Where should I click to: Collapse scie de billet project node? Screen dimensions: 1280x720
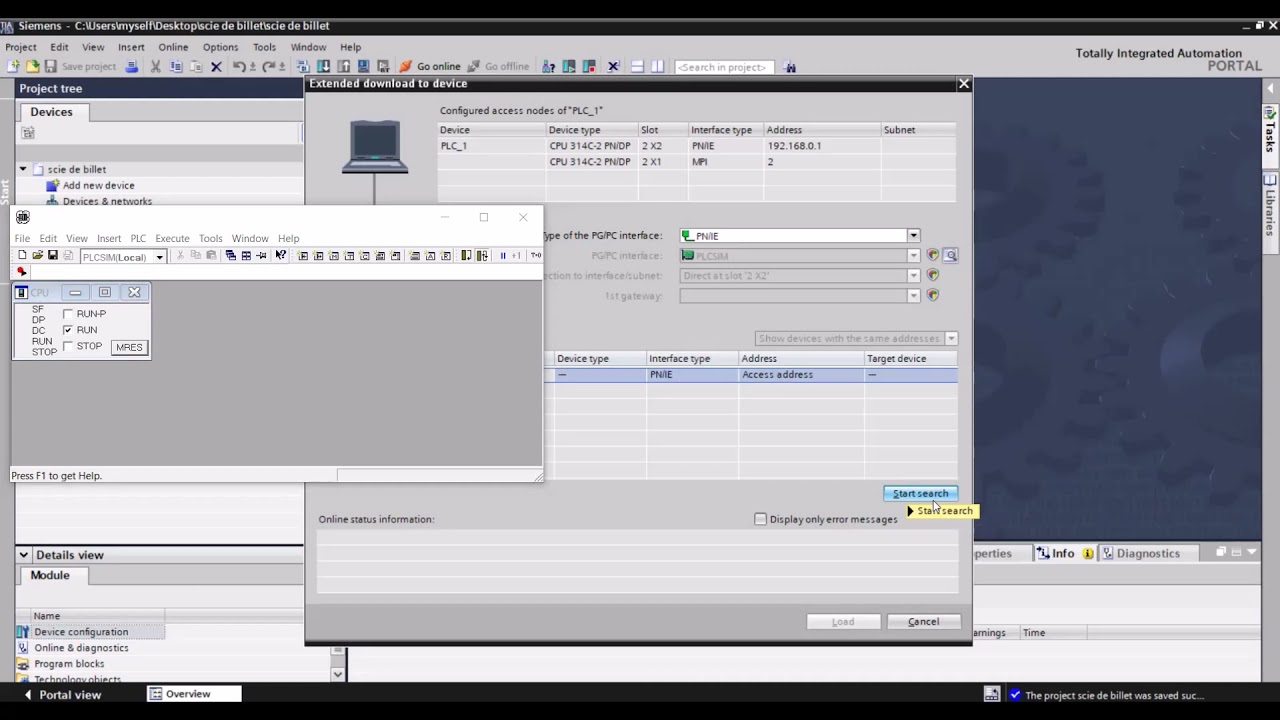pos(22,169)
